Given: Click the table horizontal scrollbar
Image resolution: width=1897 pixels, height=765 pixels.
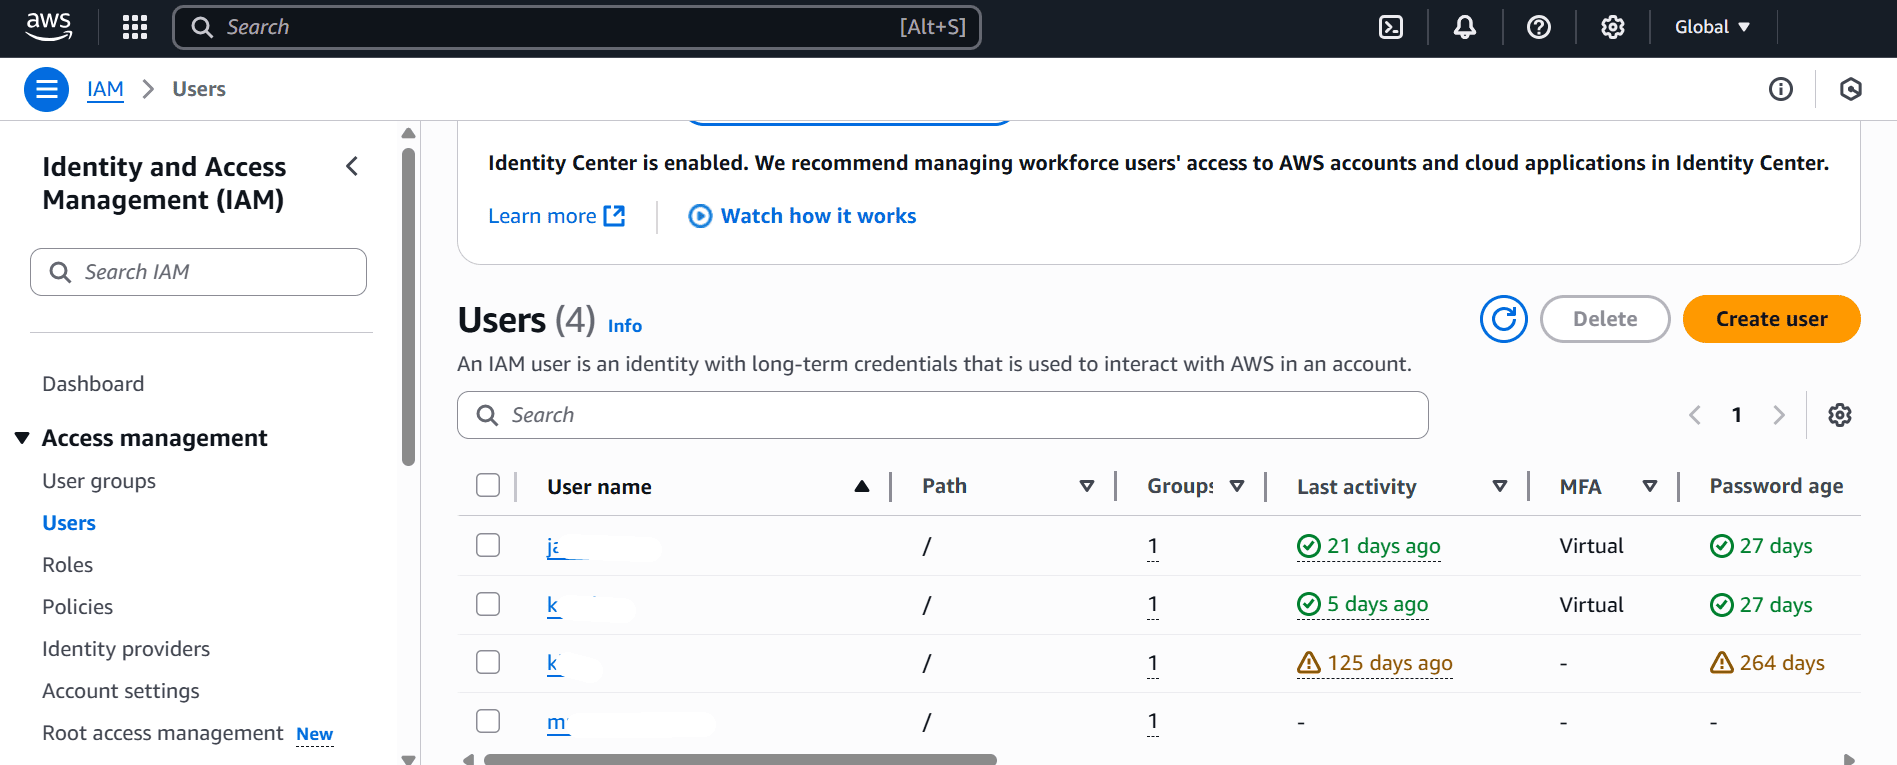Looking at the screenshot, I should pyautogui.click(x=740, y=760).
